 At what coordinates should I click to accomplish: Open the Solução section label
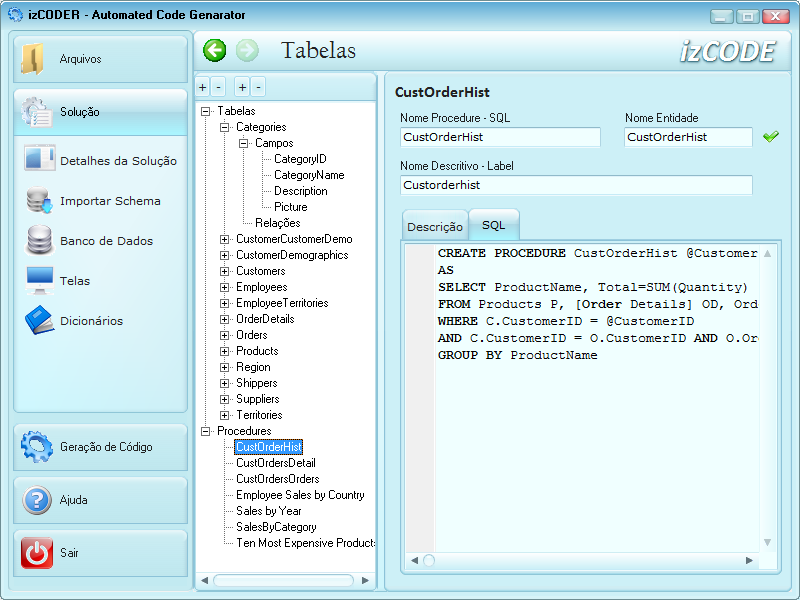80,112
